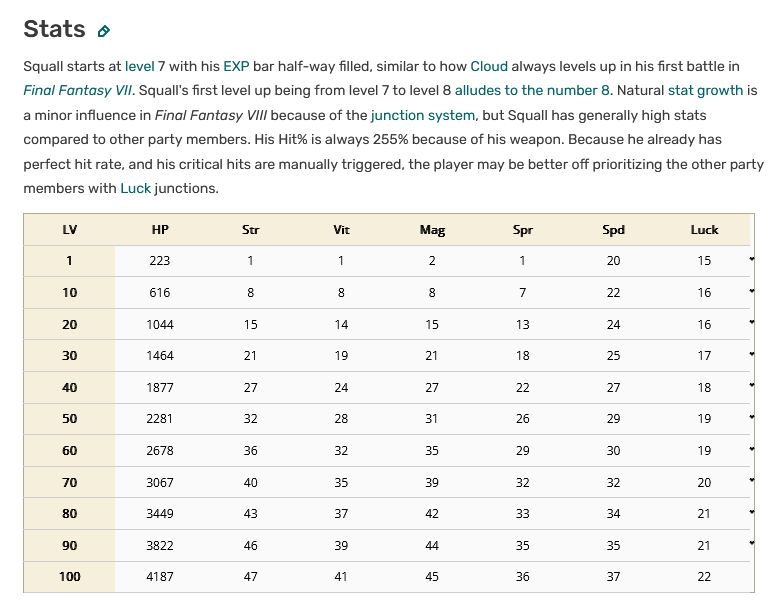
Task: Select level '20' row header
Action: [69, 325]
